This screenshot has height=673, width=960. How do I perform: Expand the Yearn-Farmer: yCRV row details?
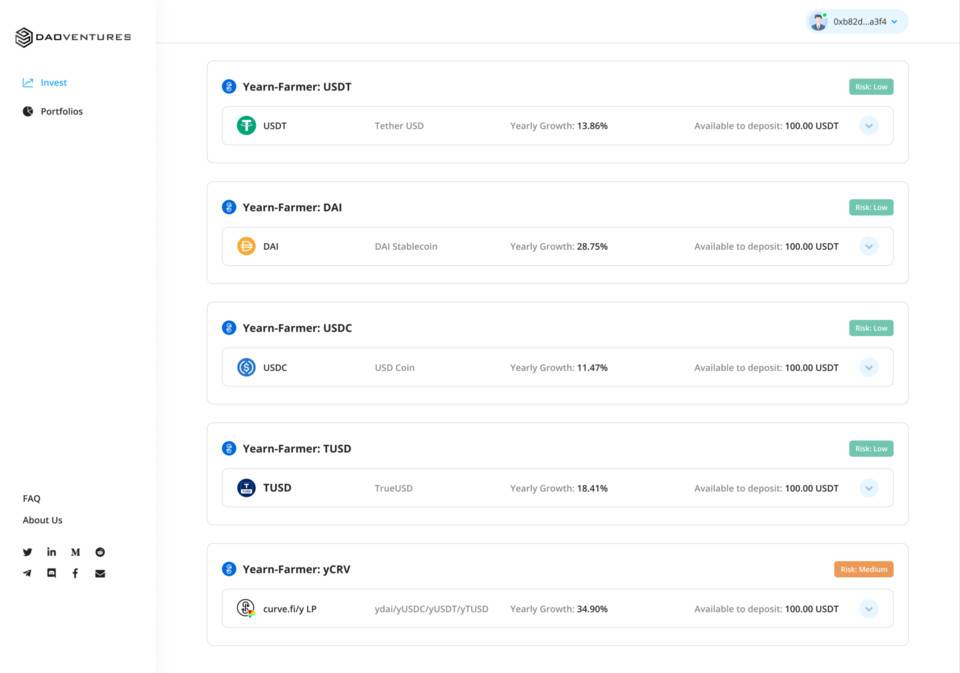[x=869, y=607]
